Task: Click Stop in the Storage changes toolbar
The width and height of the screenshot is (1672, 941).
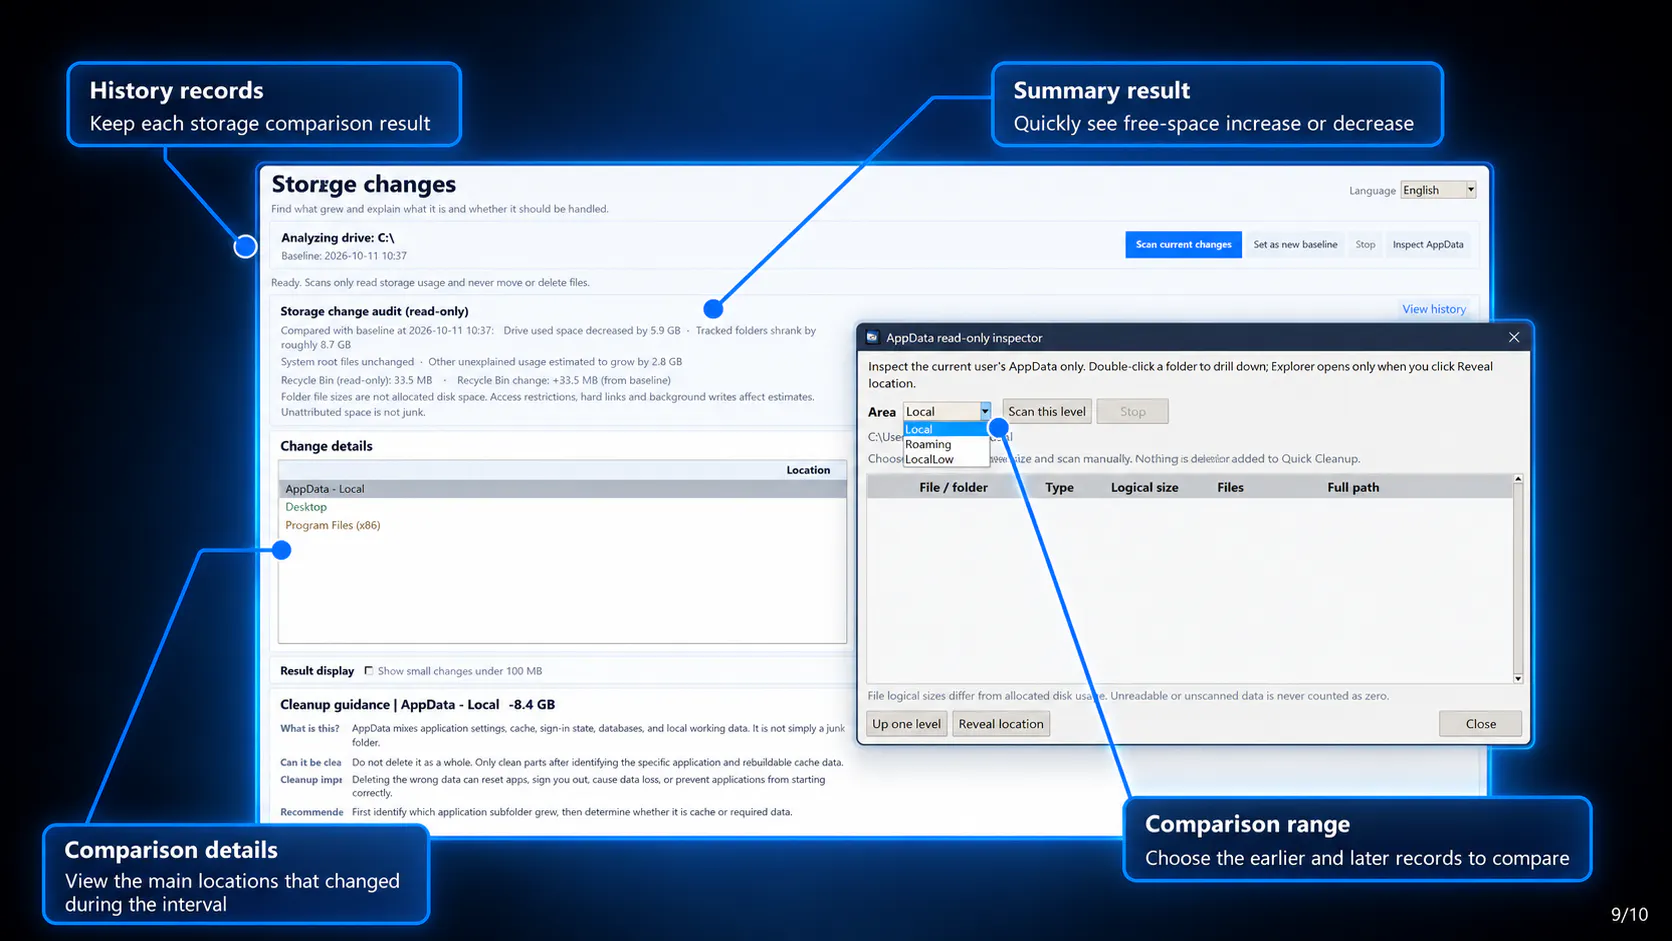Action: (1365, 245)
